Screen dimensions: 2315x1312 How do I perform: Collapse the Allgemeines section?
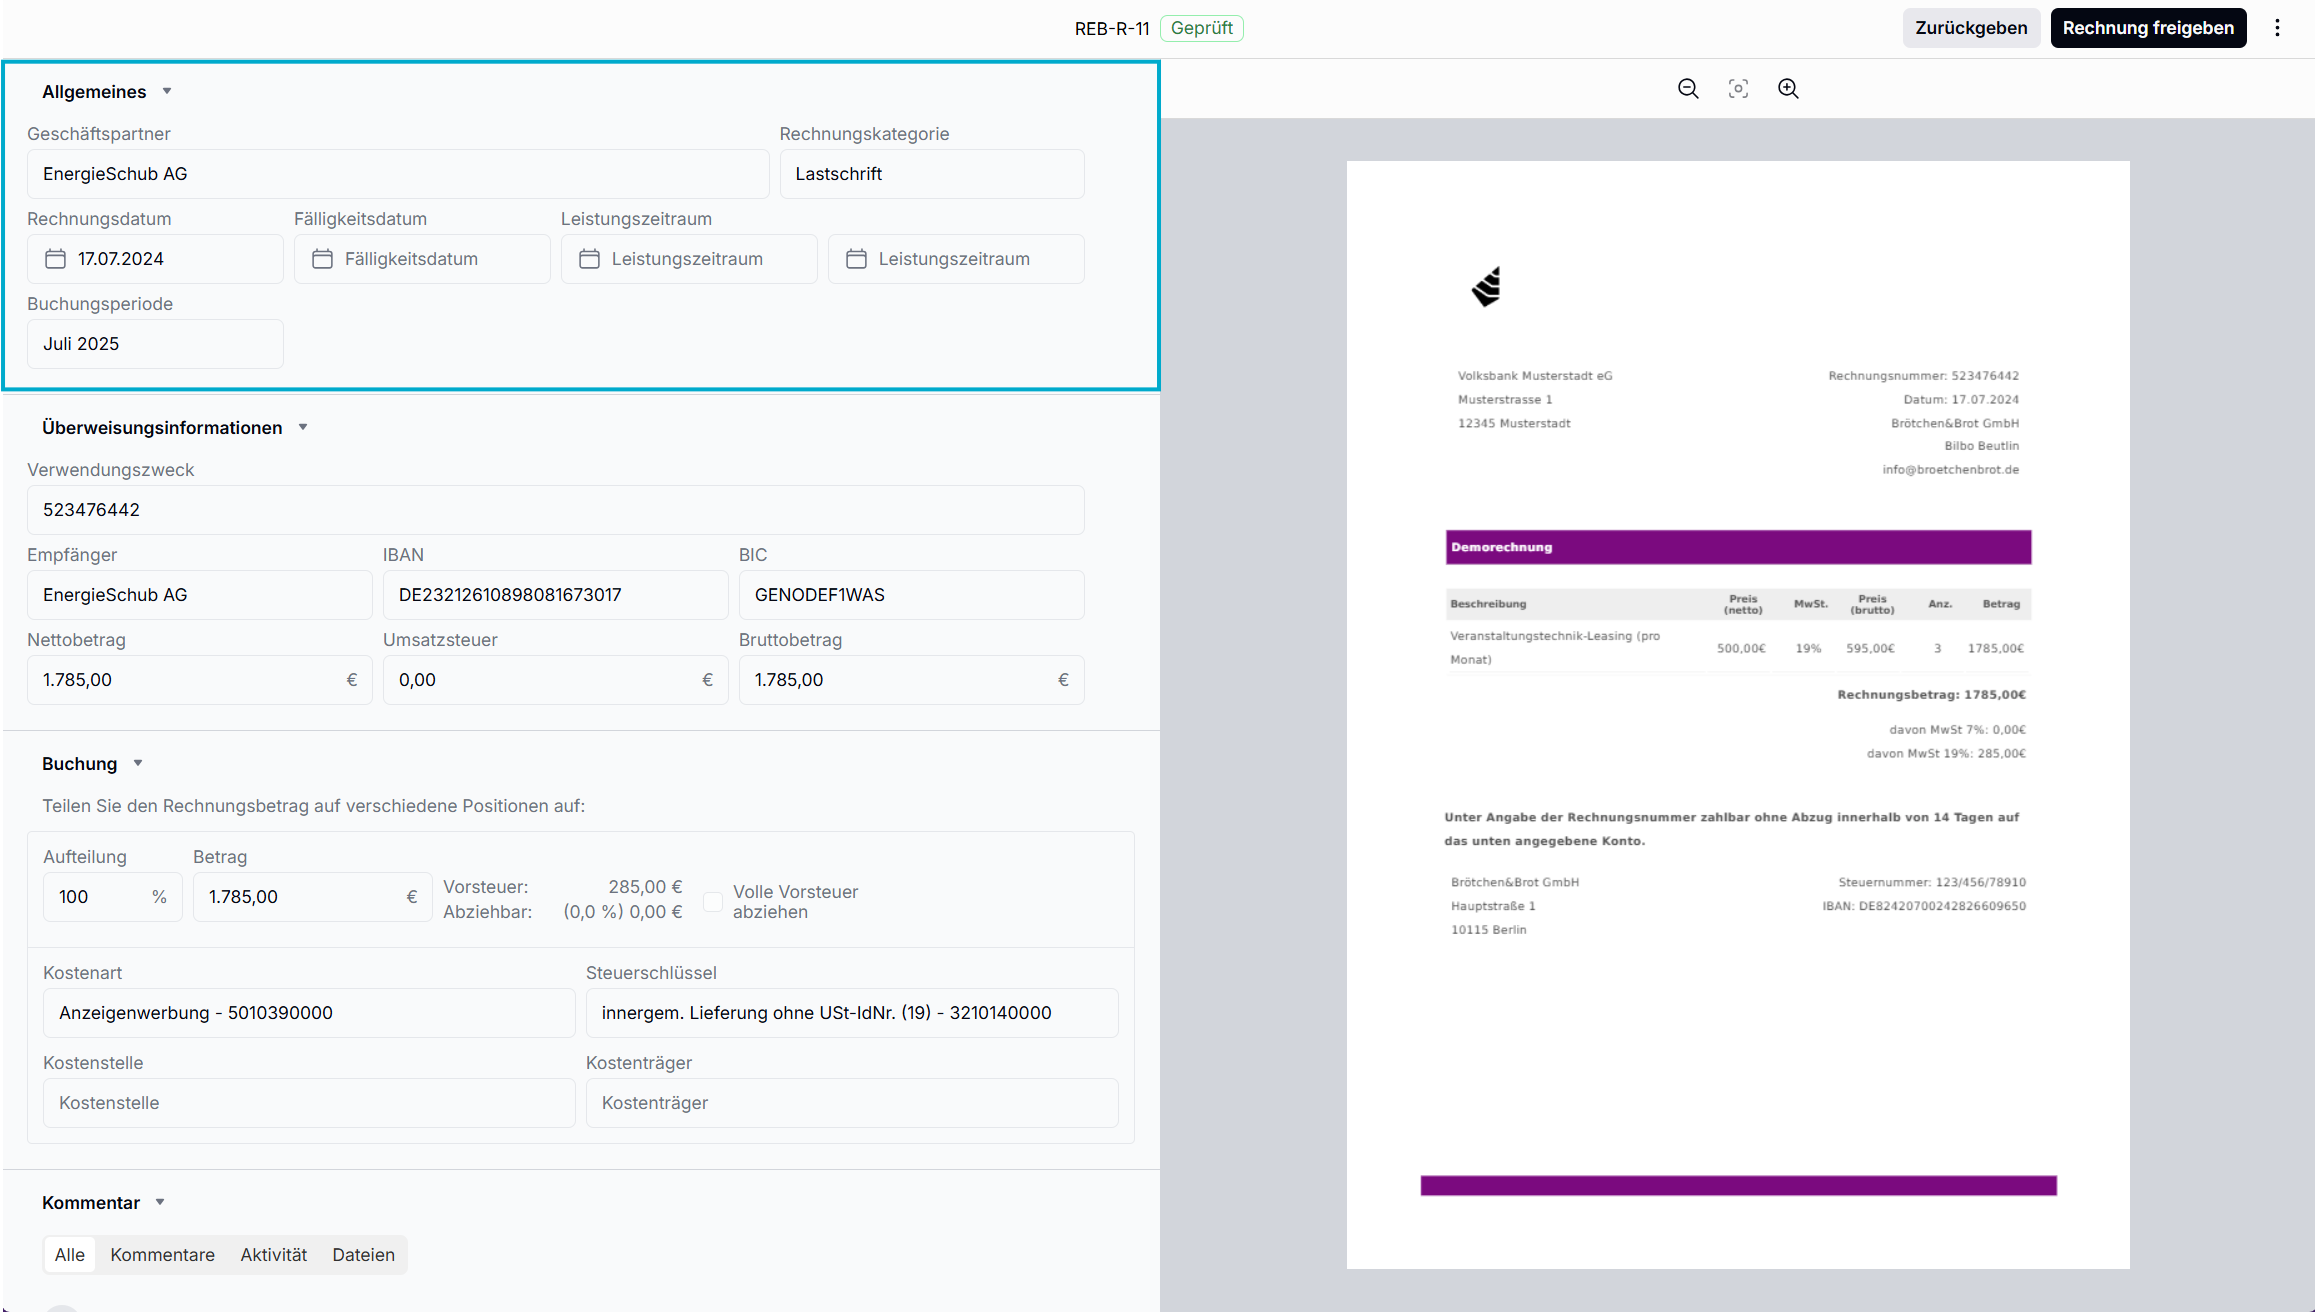pos(167,91)
